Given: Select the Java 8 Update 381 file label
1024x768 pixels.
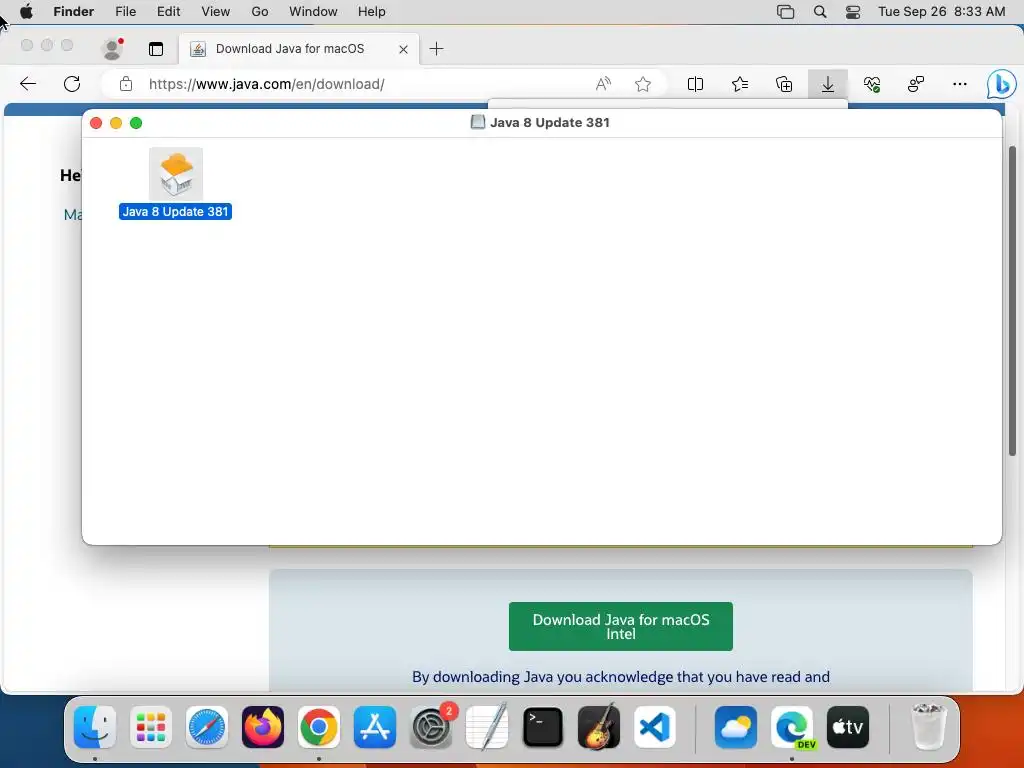Looking at the screenshot, I should coord(175,212).
